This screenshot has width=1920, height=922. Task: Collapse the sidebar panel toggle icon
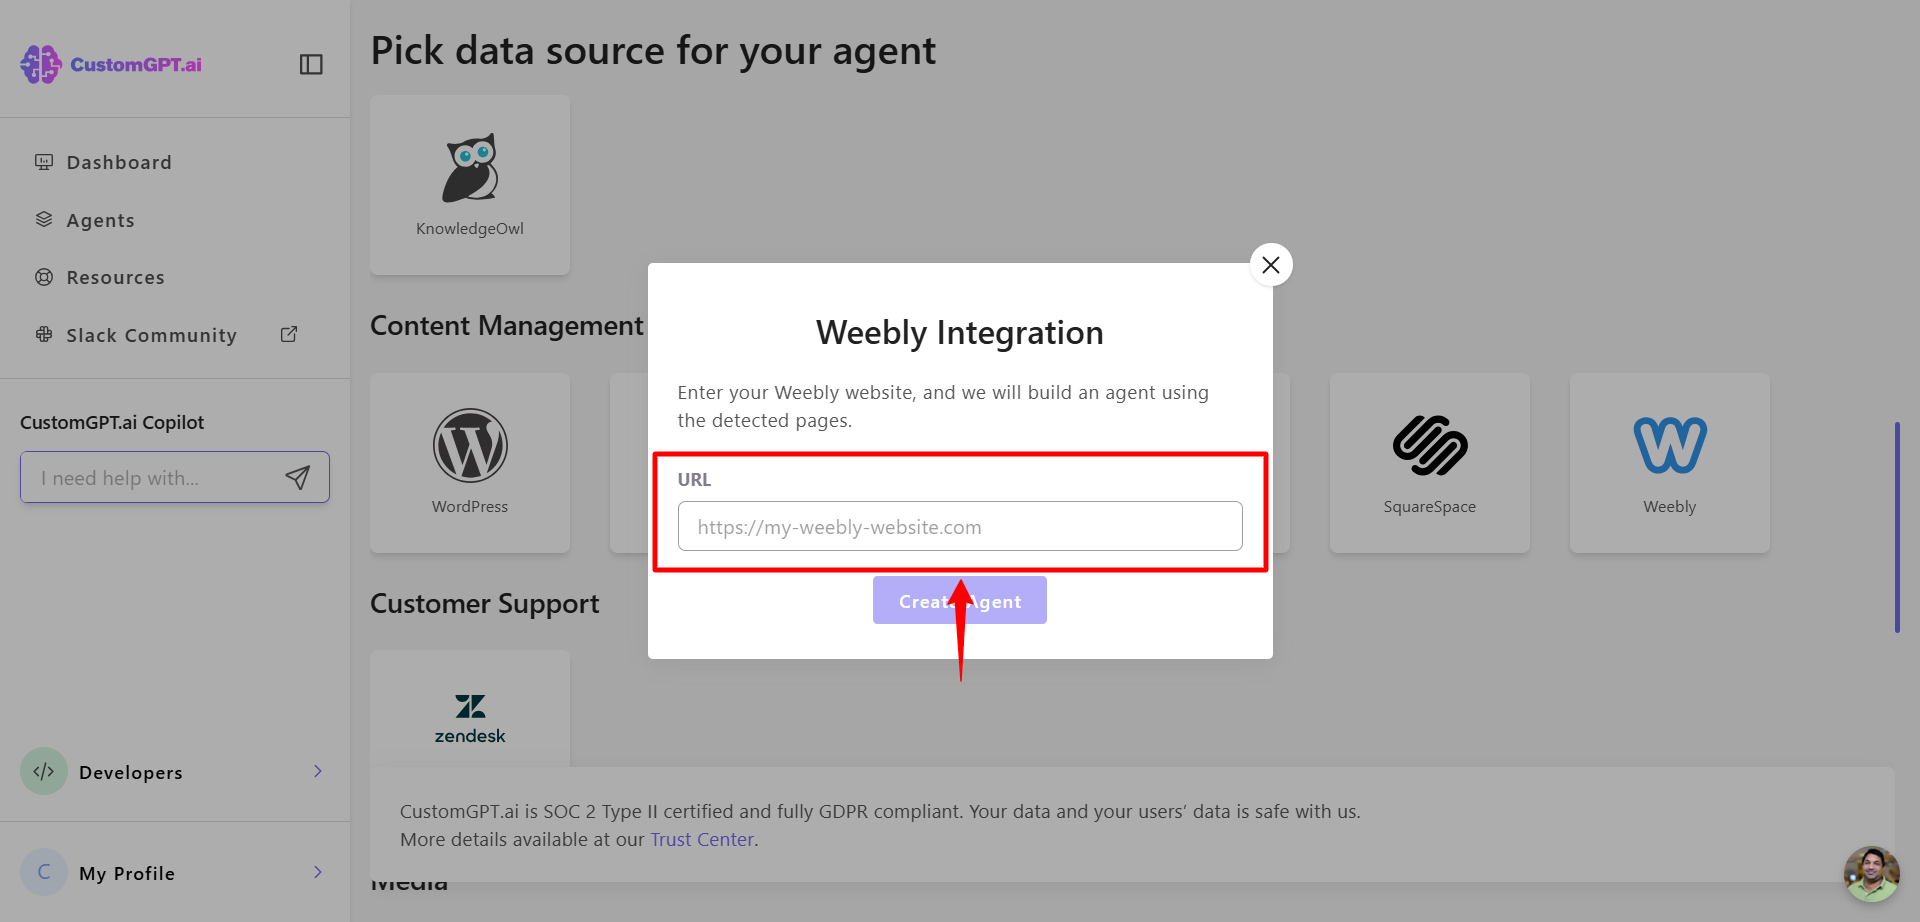[x=311, y=64]
